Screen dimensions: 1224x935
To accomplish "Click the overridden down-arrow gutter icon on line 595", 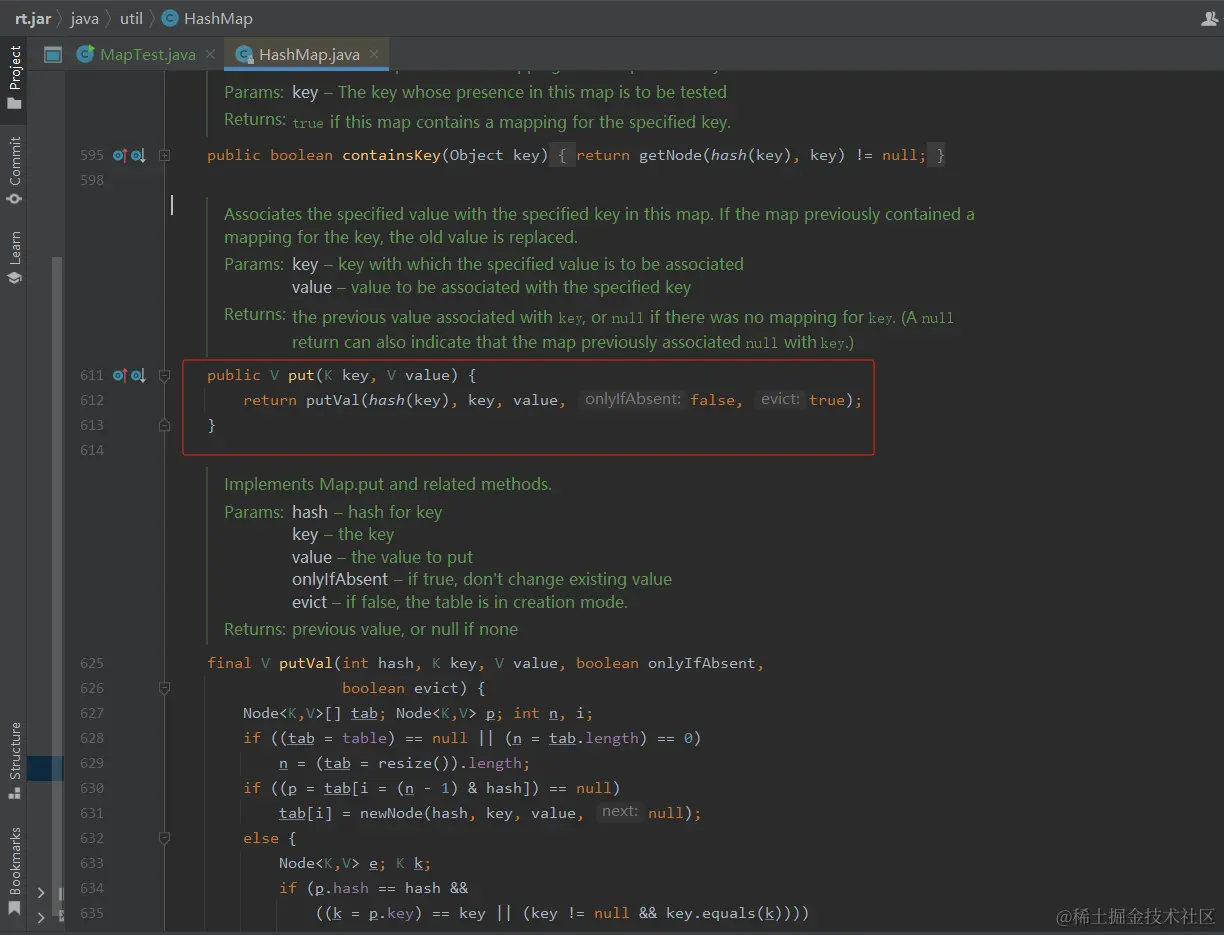I will (138, 155).
